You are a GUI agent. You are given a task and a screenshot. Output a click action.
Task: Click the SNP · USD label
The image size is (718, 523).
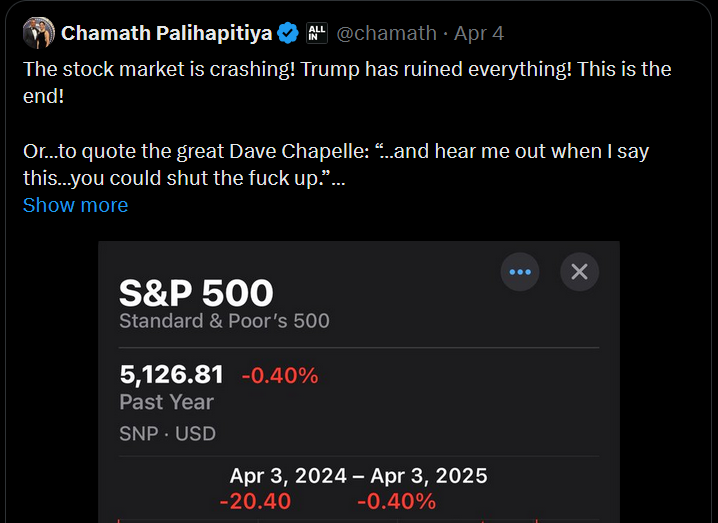pyautogui.click(x=167, y=434)
